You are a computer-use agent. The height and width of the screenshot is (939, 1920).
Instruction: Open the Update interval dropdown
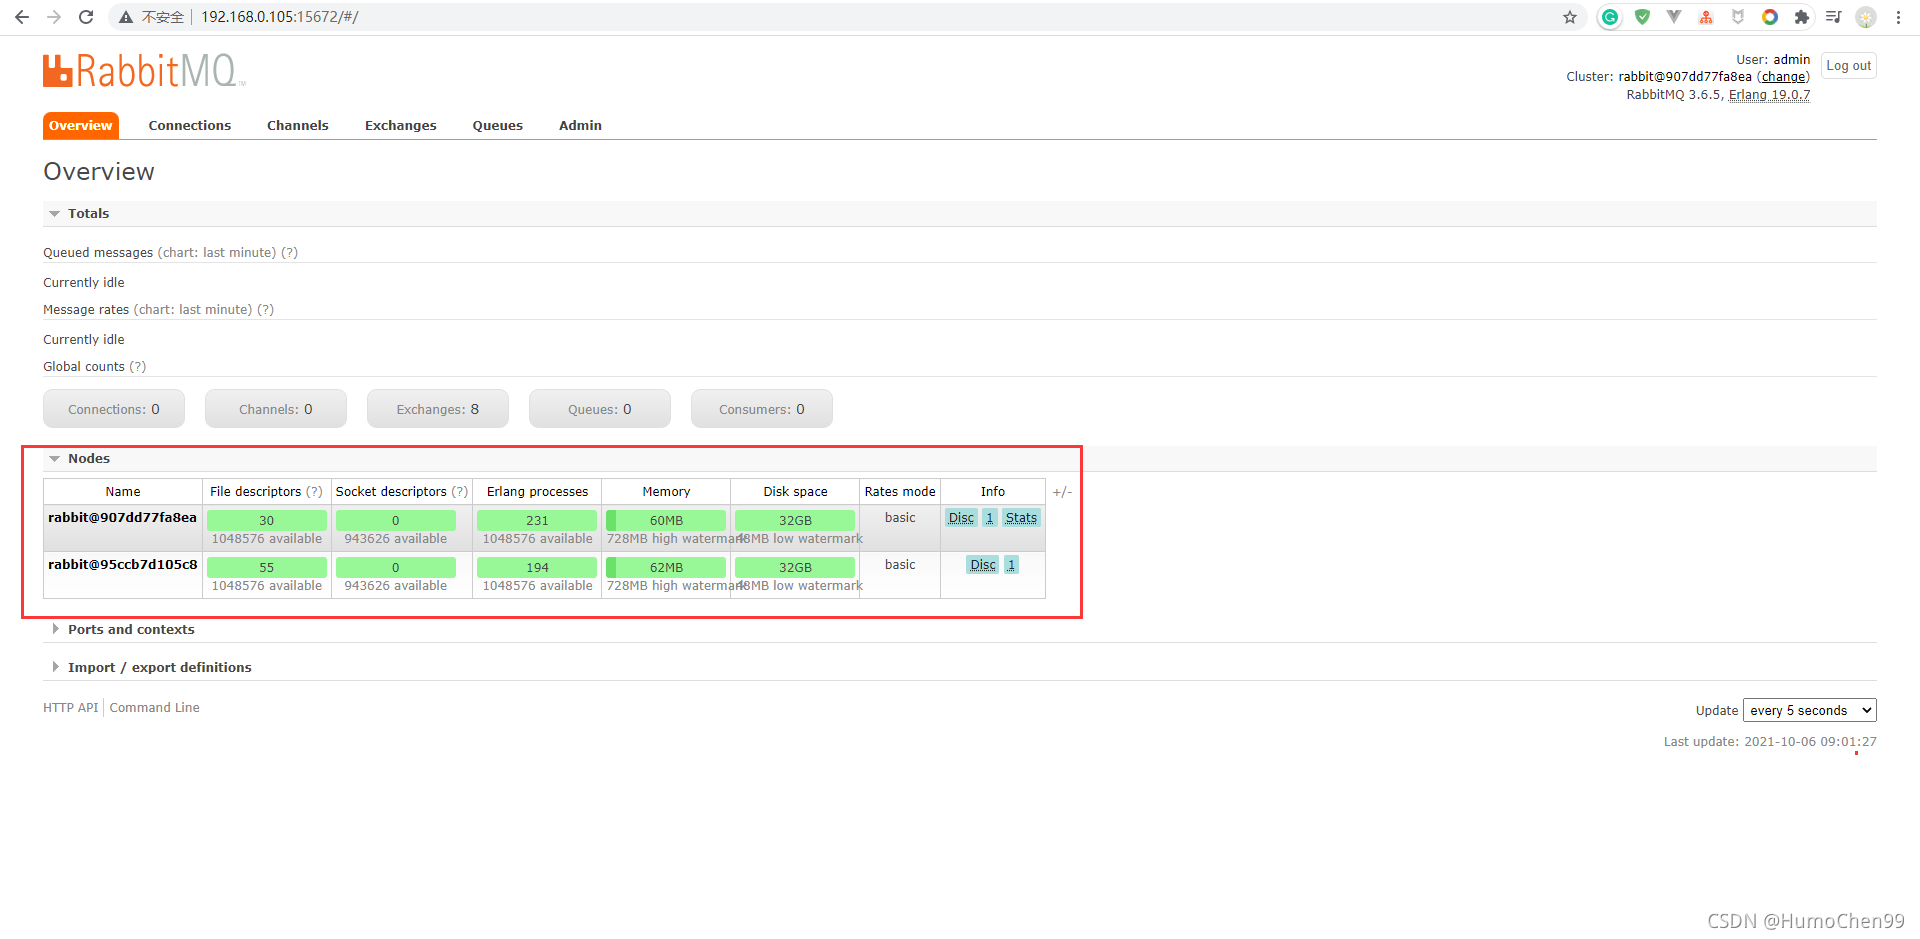click(x=1809, y=710)
